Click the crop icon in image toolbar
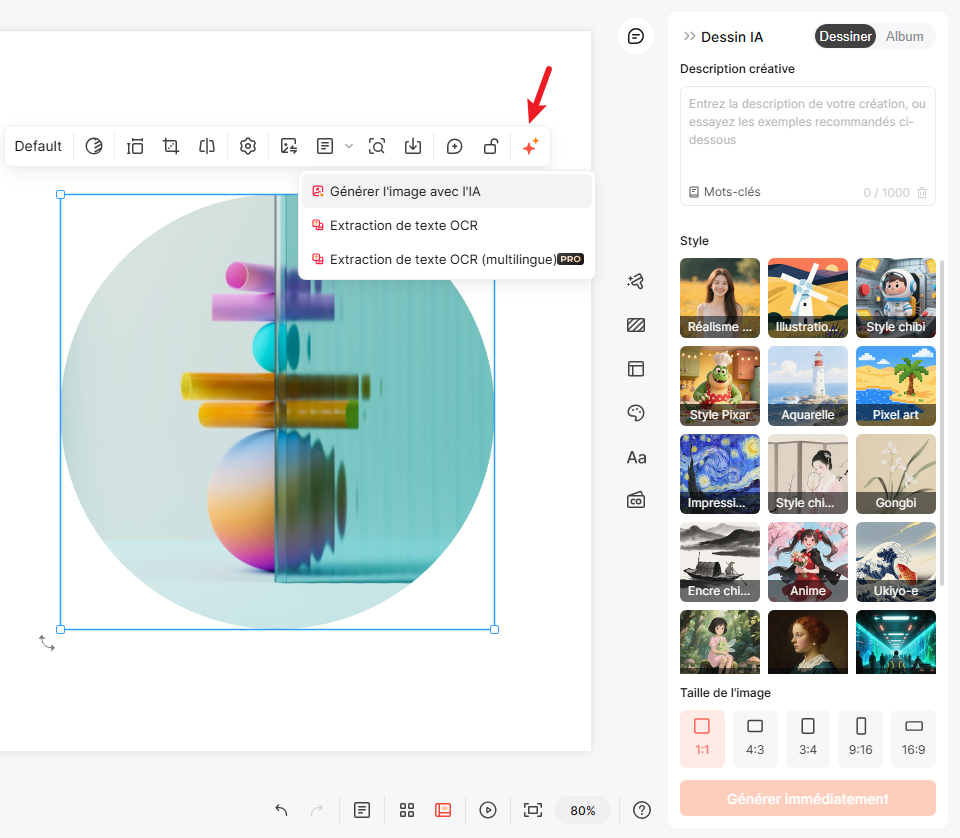 pyautogui.click(x=171, y=146)
